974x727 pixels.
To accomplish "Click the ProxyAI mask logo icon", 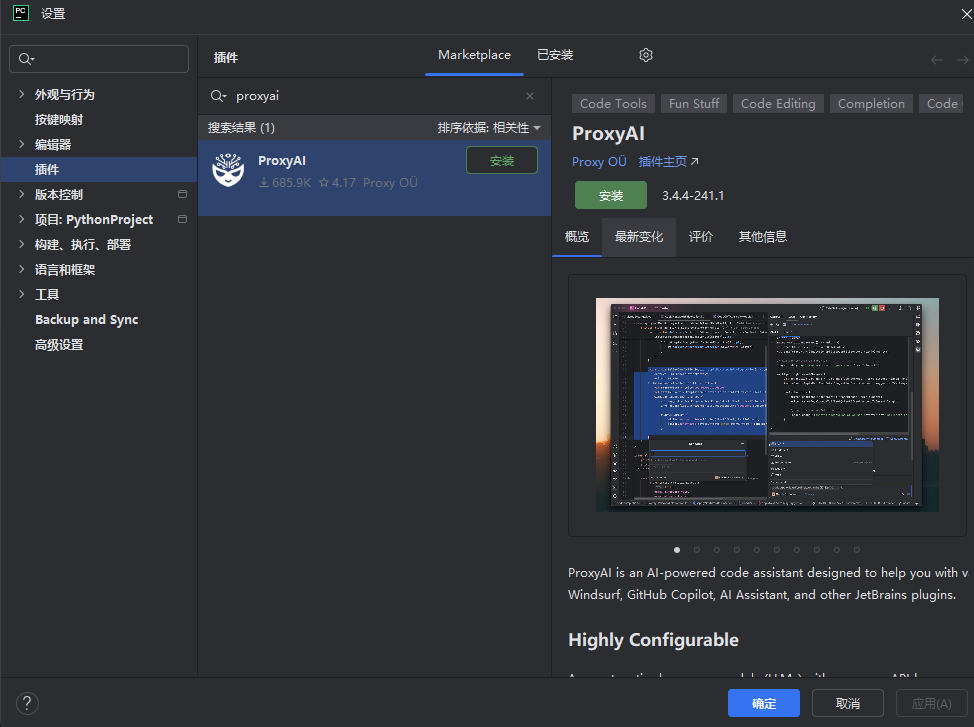I will pyautogui.click(x=228, y=170).
